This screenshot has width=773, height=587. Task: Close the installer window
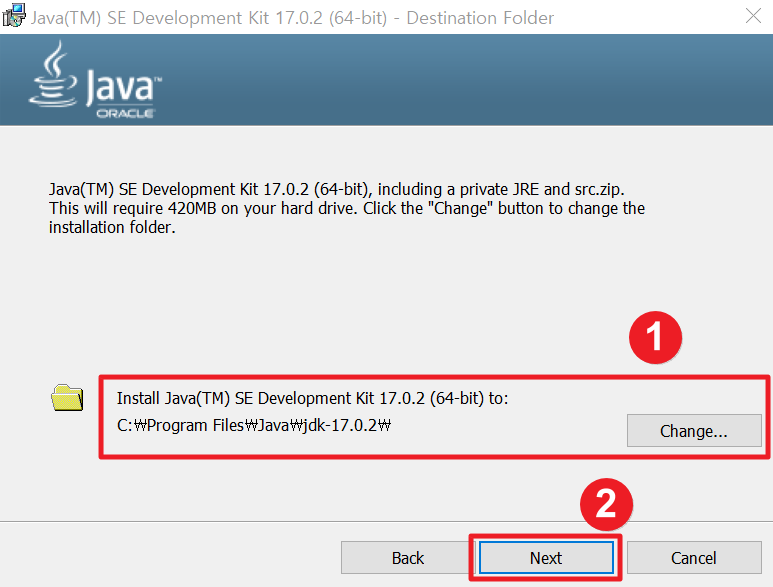coord(753,16)
